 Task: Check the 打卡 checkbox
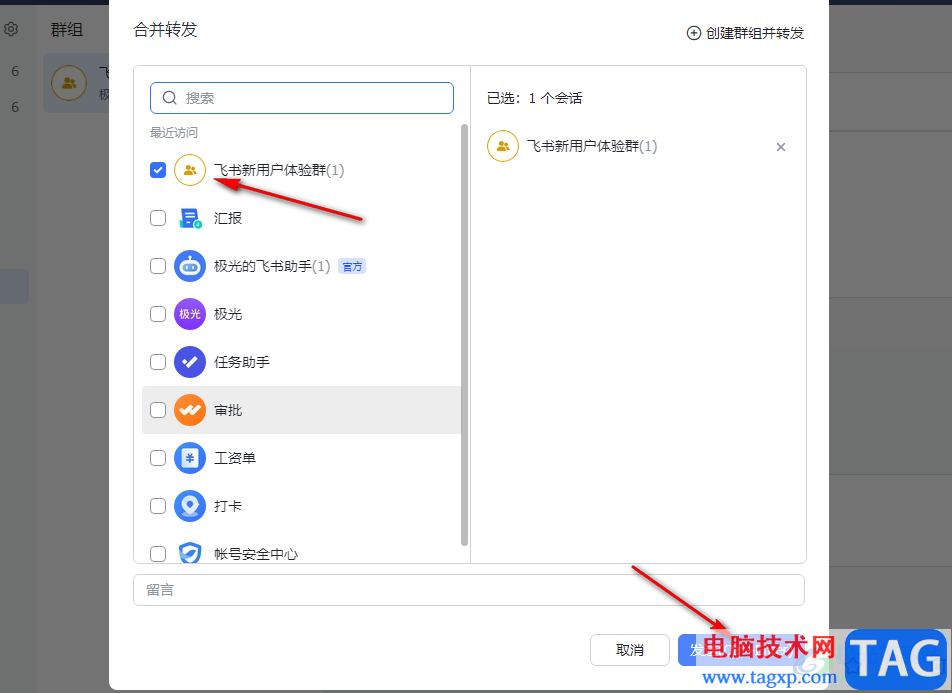tap(158, 506)
